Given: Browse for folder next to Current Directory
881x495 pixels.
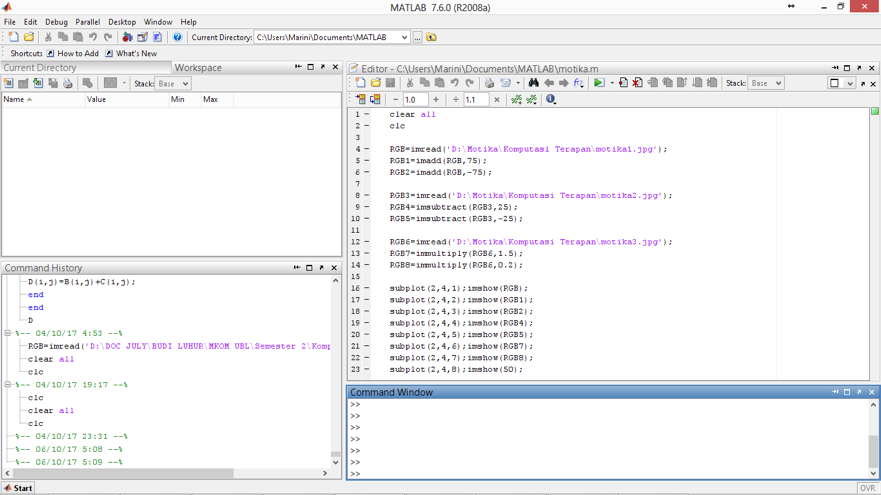Looking at the screenshot, I should pos(417,37).
